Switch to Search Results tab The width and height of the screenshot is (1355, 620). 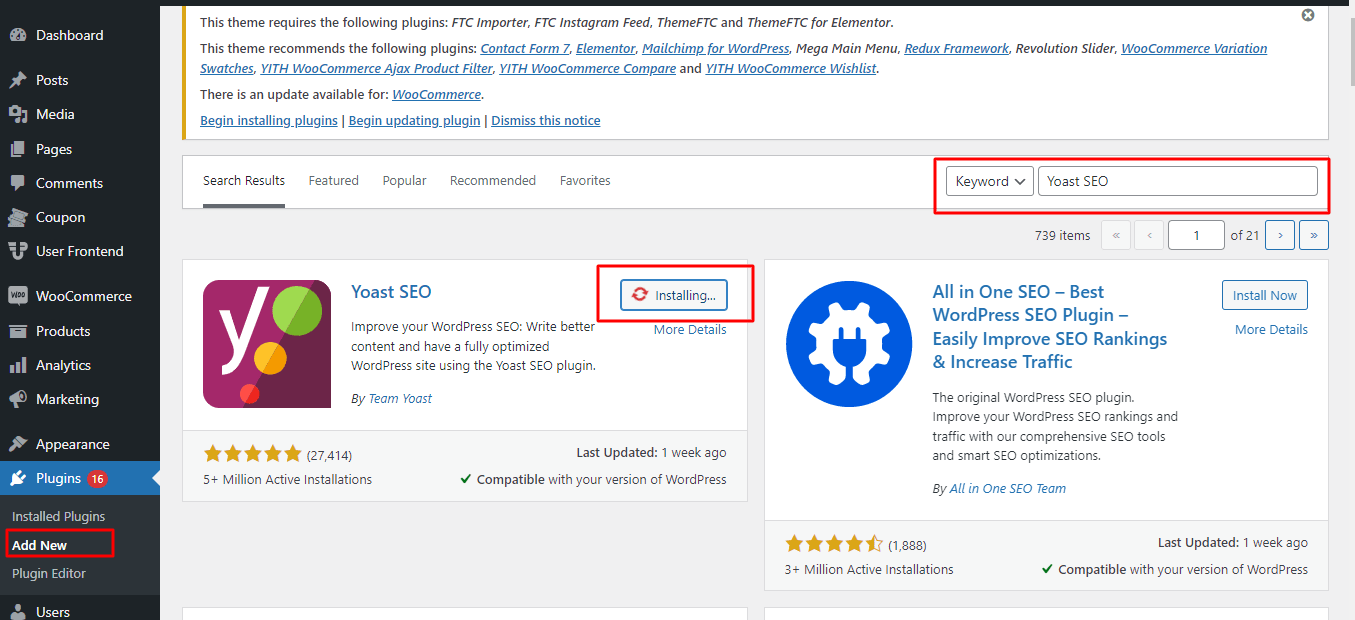(x=244, y=181)
